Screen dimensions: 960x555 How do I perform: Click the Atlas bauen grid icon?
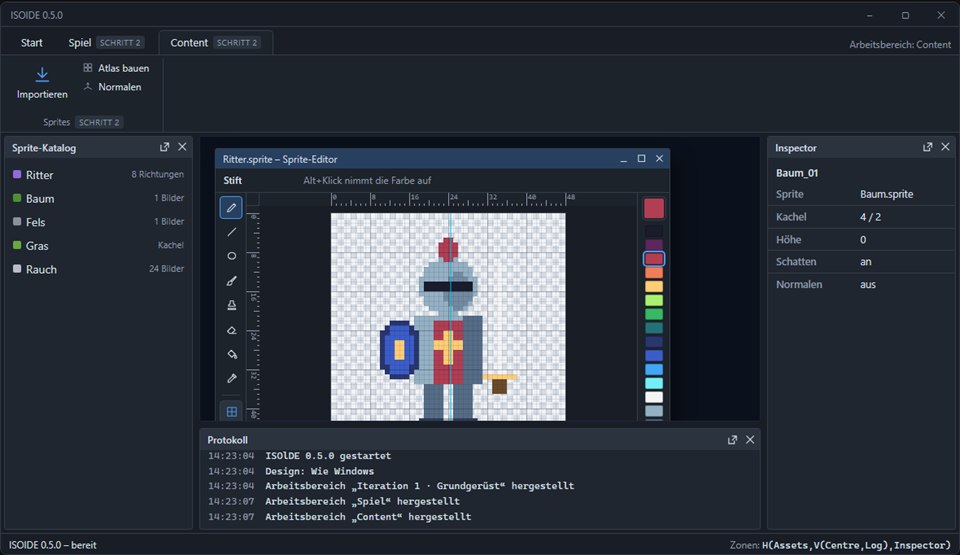(88, 68)
